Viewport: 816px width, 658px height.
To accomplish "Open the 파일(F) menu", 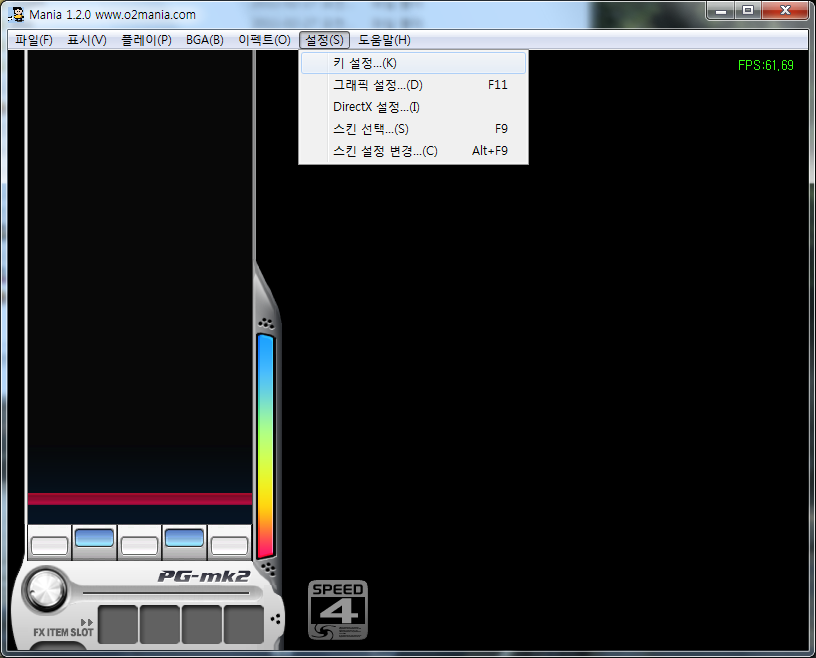I will 34,40.
